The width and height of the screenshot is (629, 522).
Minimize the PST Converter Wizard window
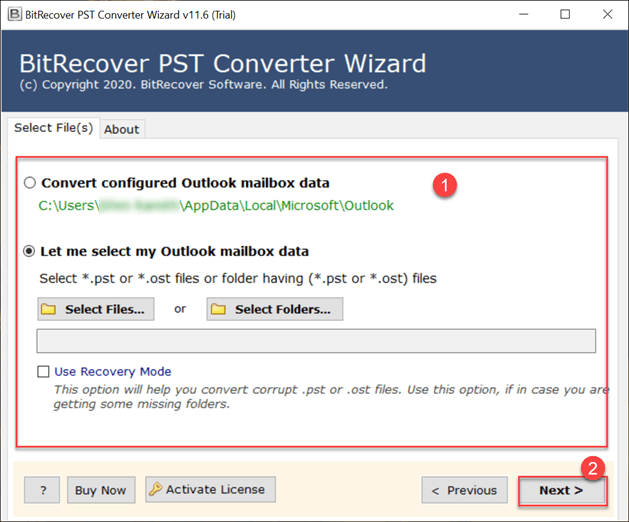[x=523, y=14]
